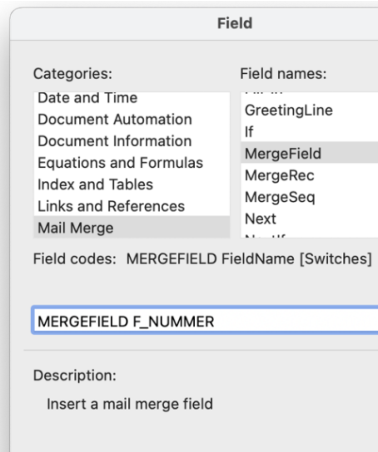Choose the Document Automation category
Viewport: 378px width, 452px height.
pos(132,119)
